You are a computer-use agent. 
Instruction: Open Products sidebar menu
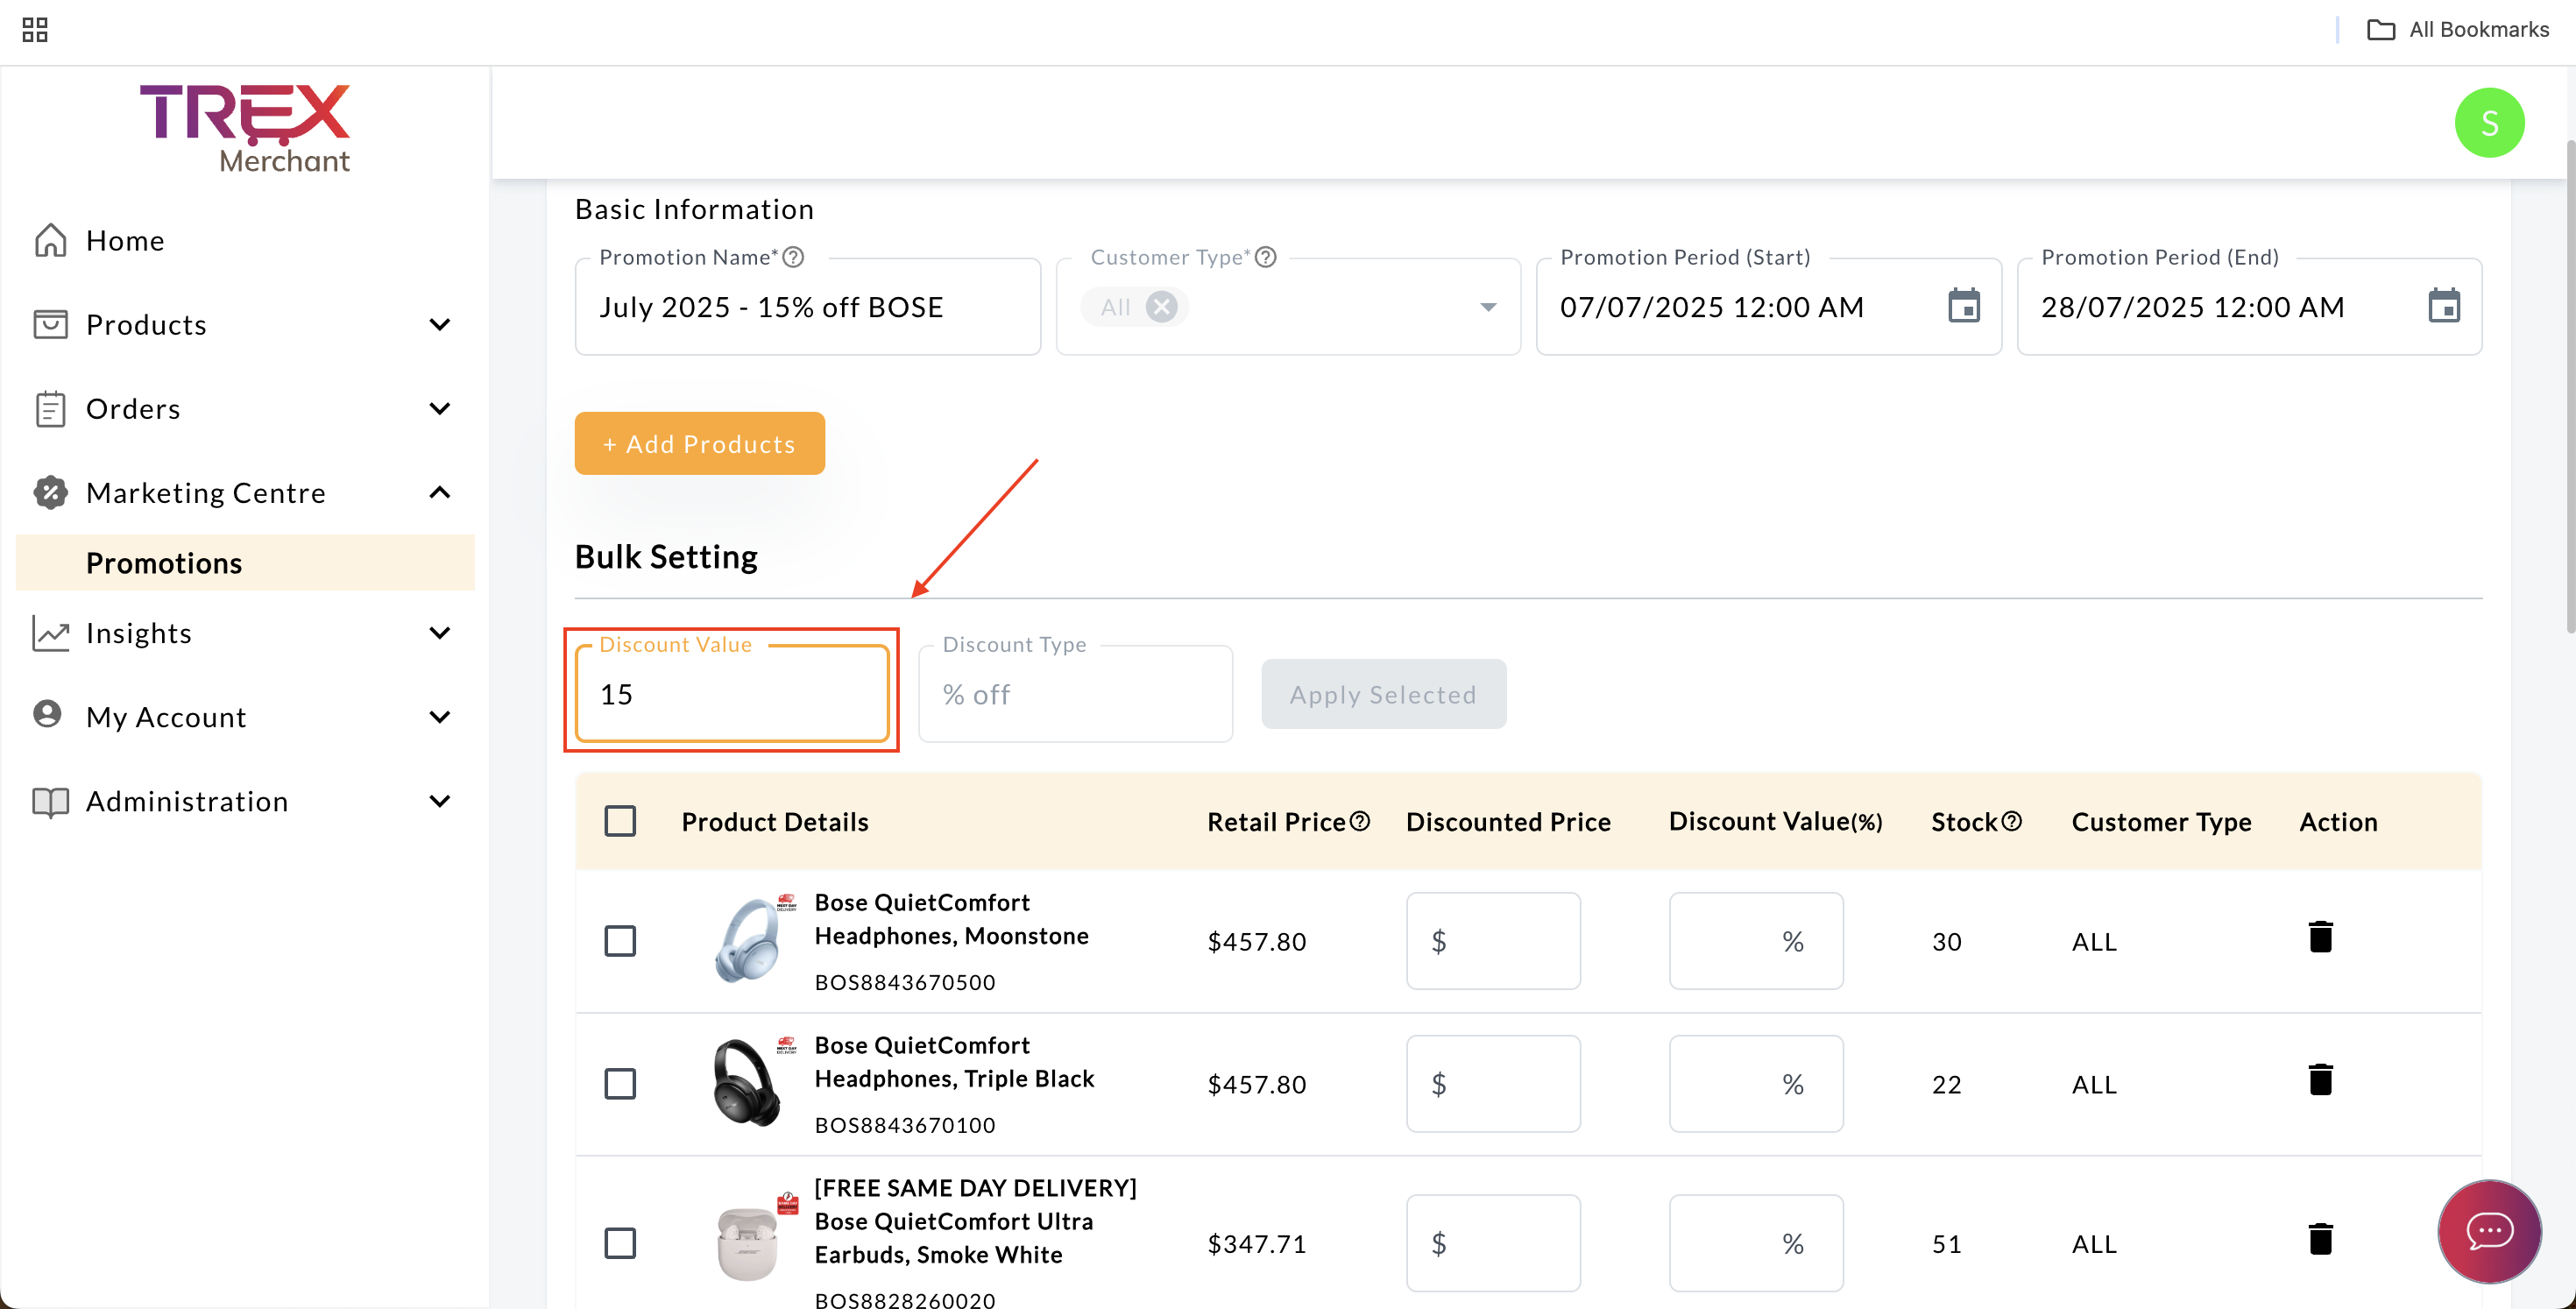point(245,324)
